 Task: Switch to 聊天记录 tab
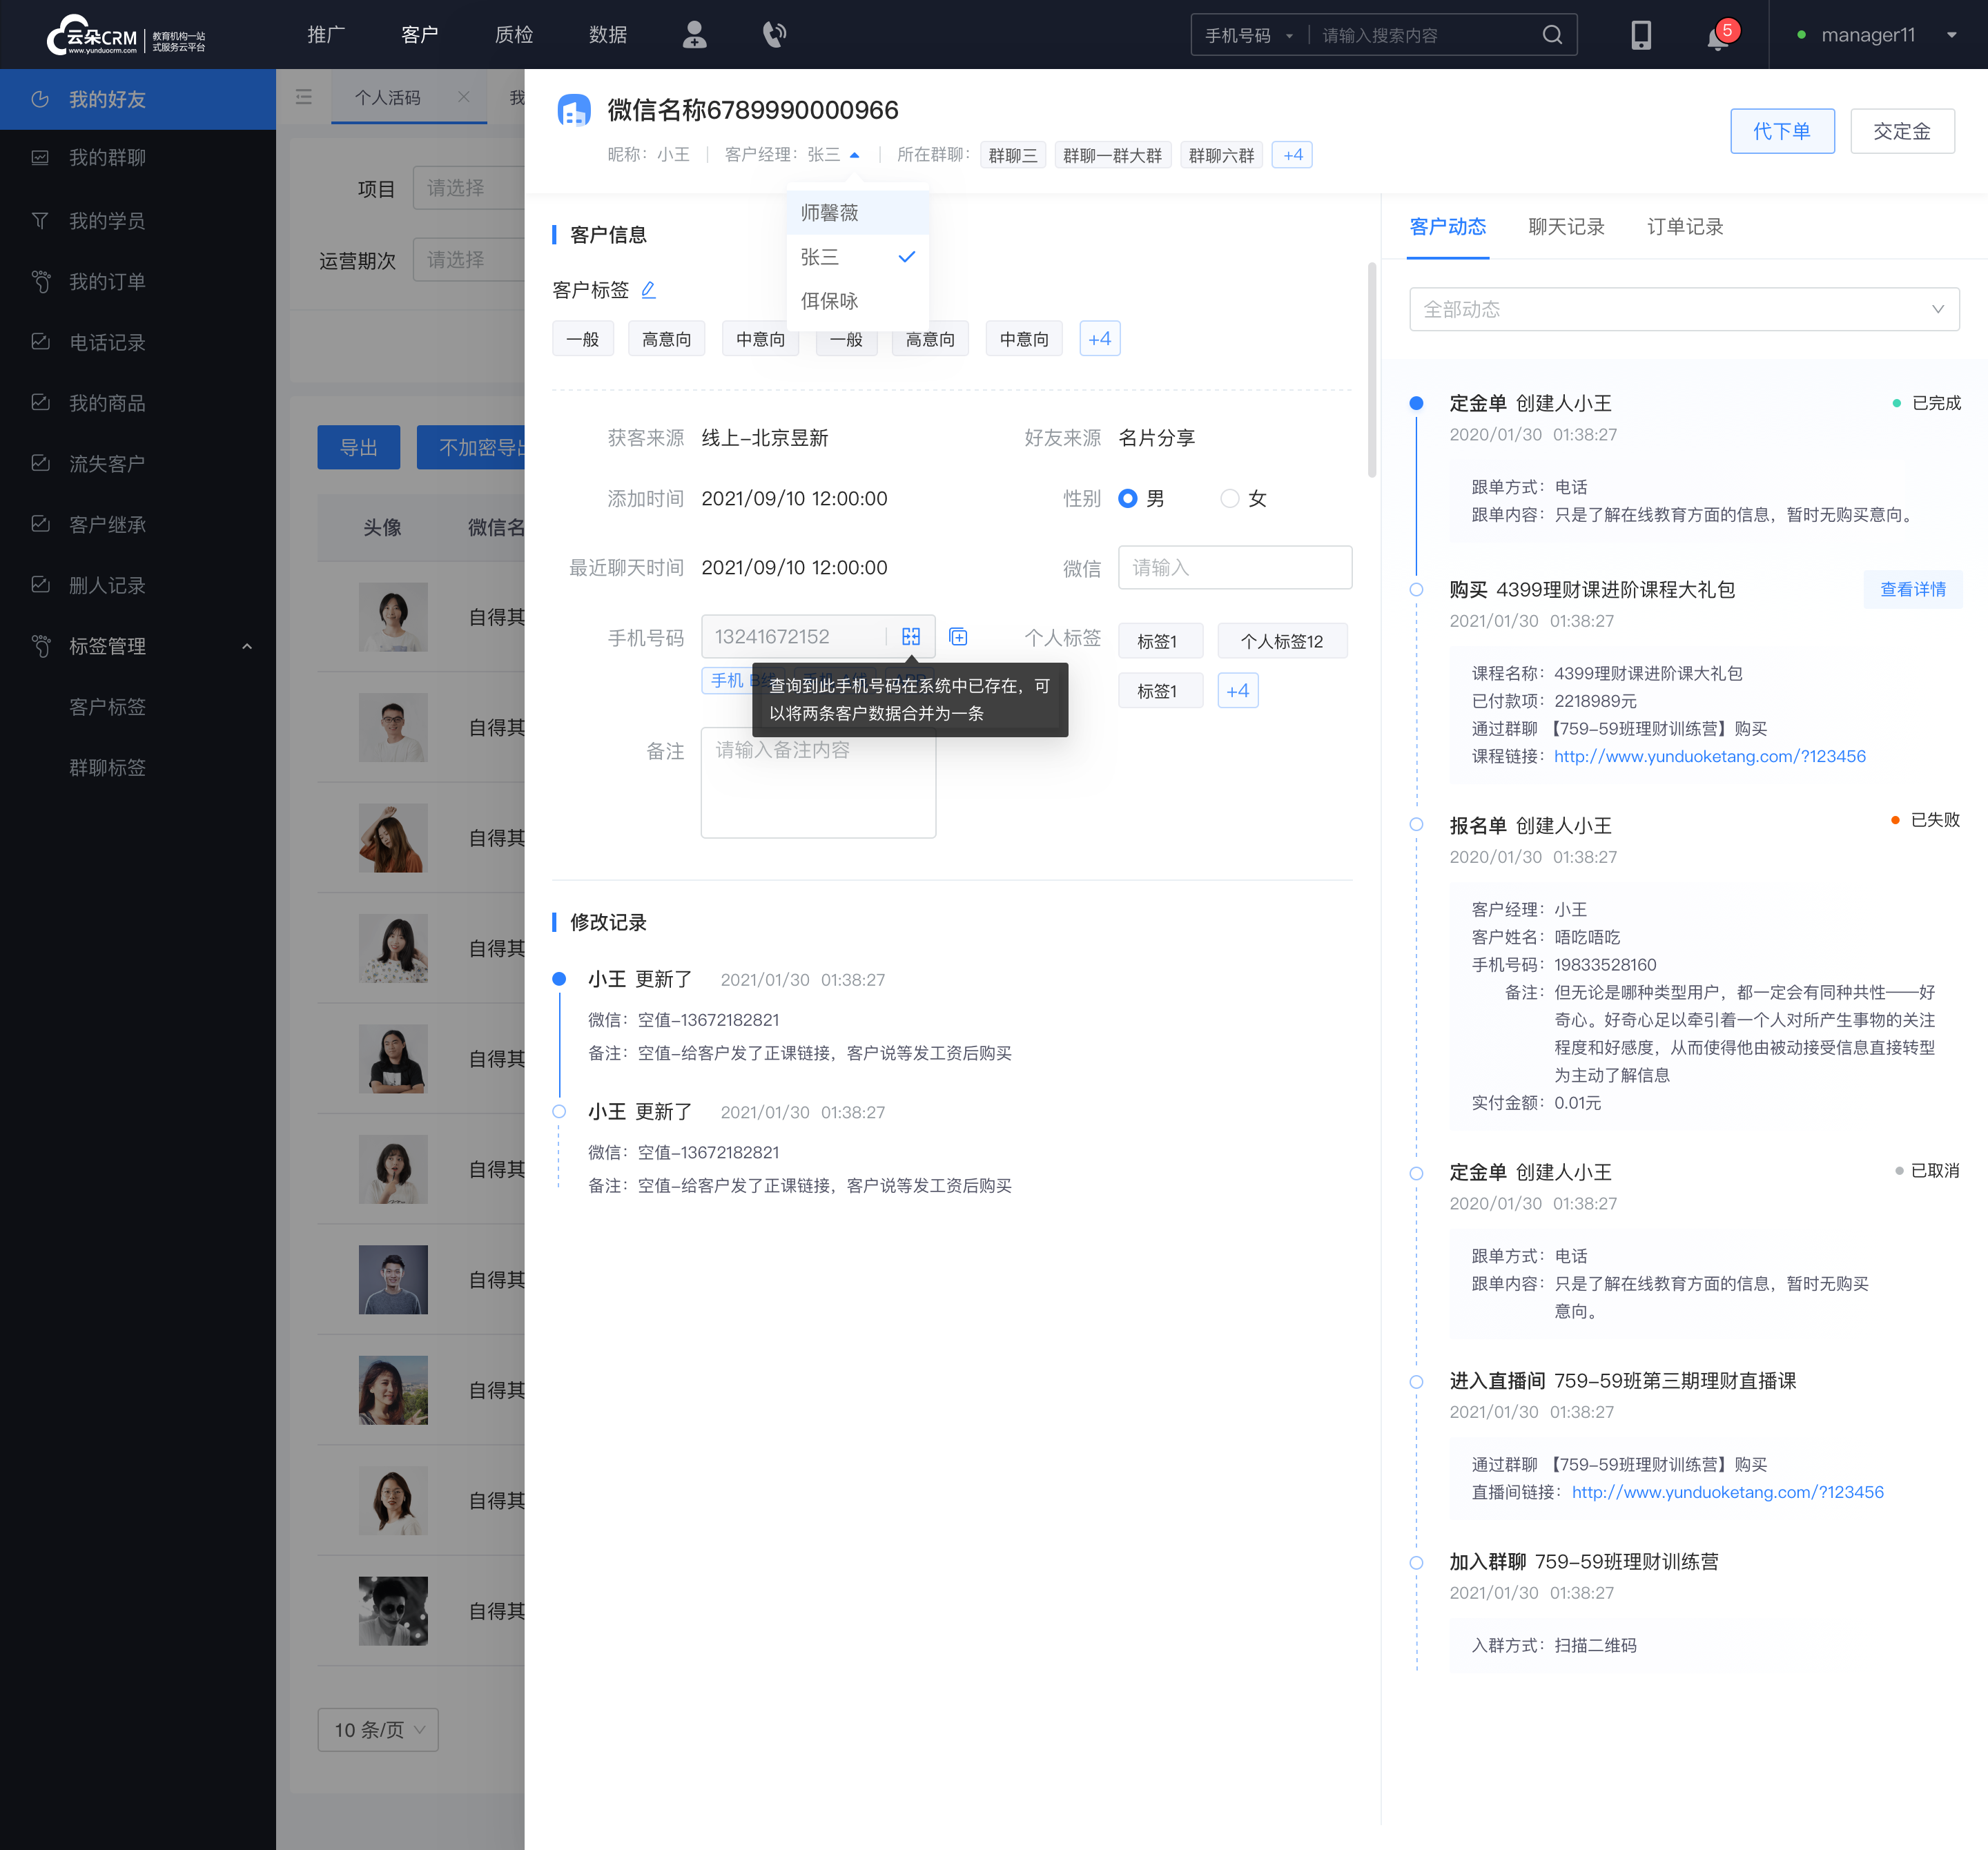point(1563,226)
